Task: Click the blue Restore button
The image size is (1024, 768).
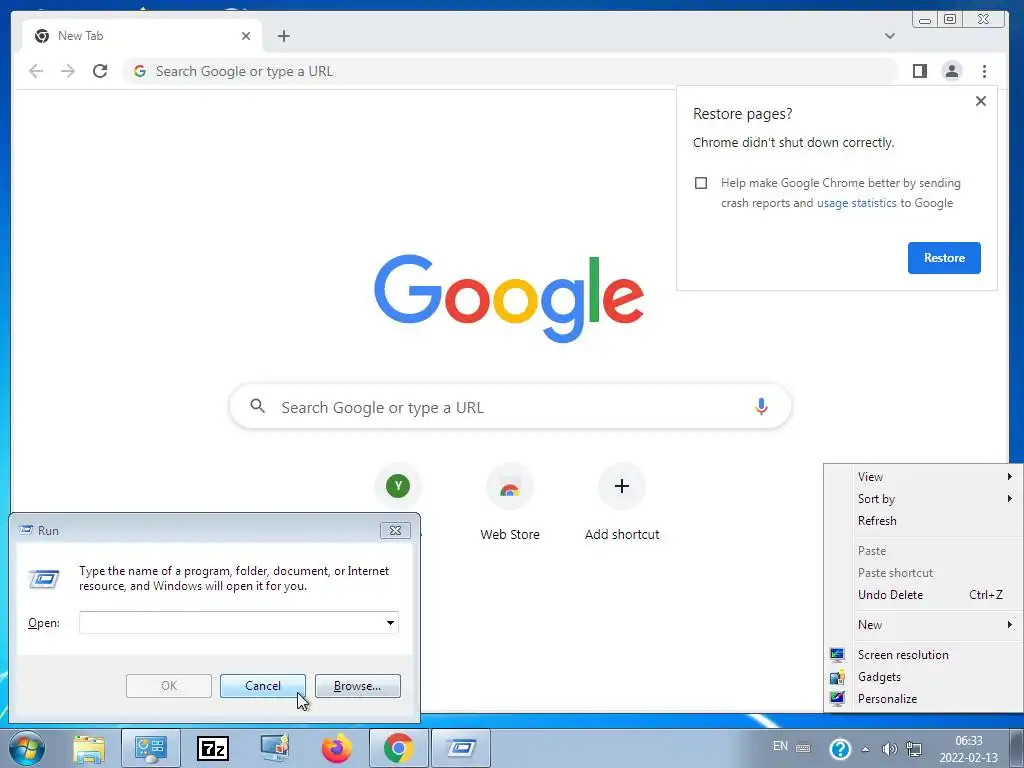Action: pyautogui.click(x=944, y=258)
